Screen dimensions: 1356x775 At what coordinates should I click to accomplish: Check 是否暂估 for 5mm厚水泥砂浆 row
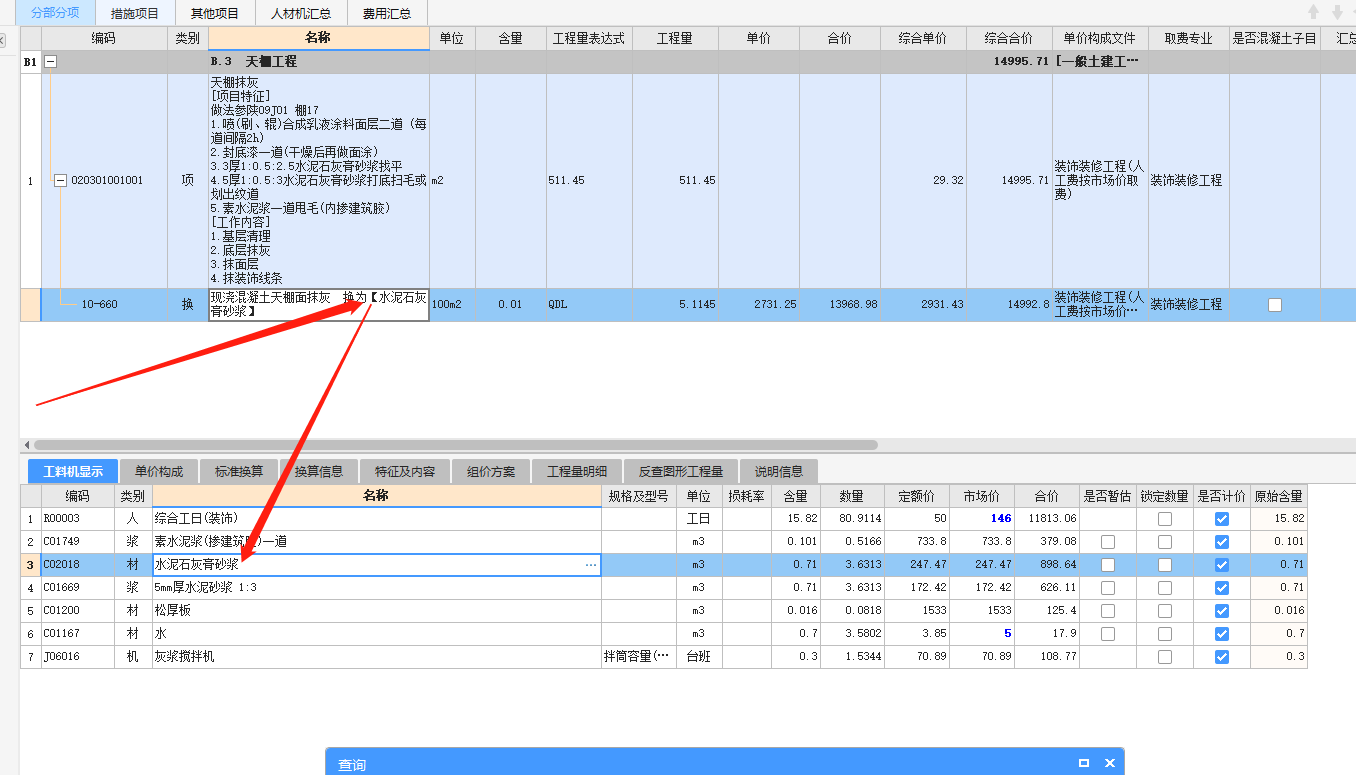coord(1108,588)
